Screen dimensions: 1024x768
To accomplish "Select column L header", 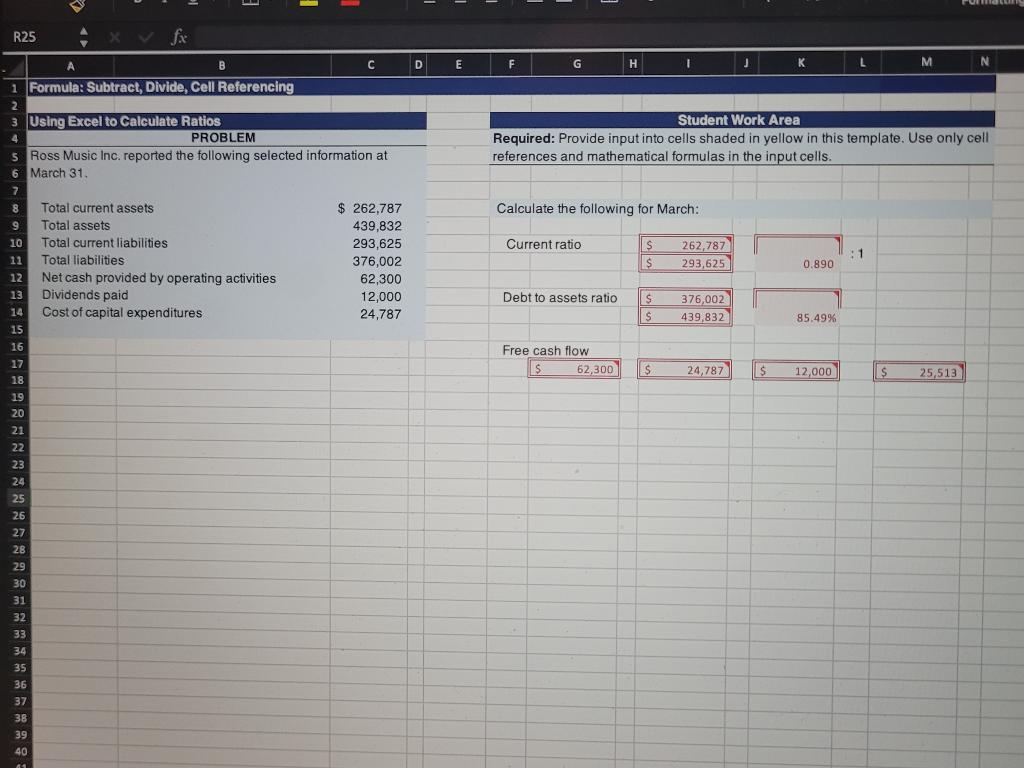I will pyautogui.click(x=862, y=63).
